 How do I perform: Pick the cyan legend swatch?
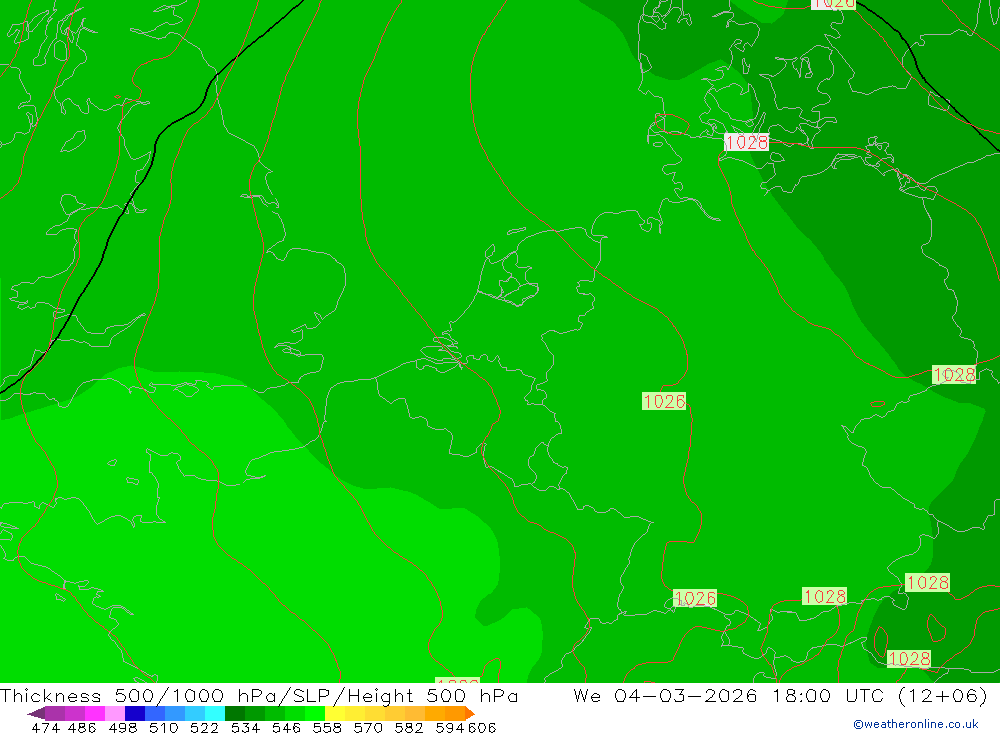tap(215, 713)
